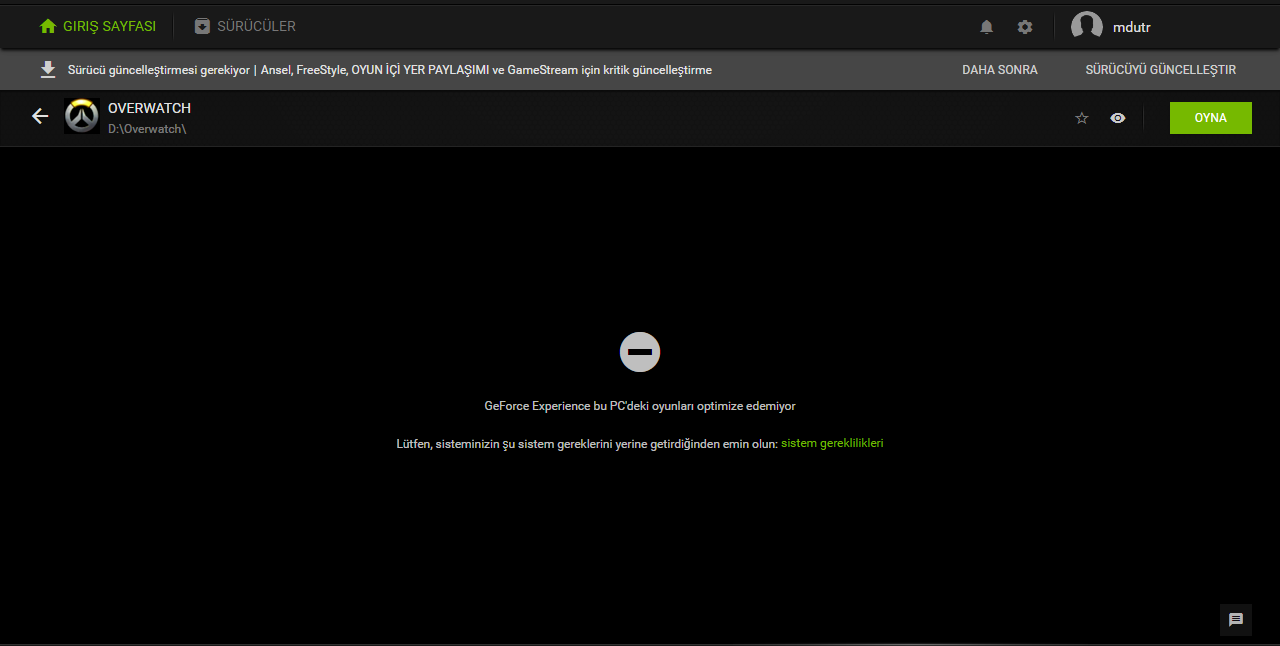Toggle the eye visibility icon

click(1118, 118)
